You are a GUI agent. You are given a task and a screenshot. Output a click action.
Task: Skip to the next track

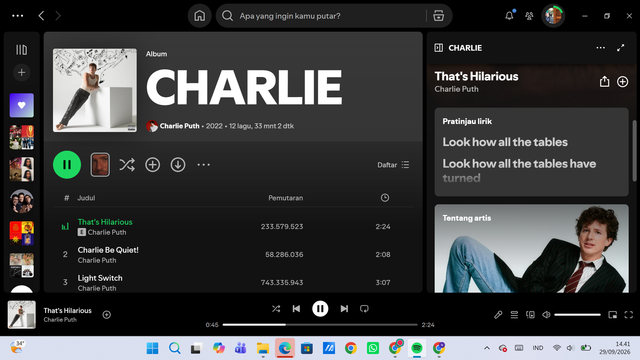(344, 309)
